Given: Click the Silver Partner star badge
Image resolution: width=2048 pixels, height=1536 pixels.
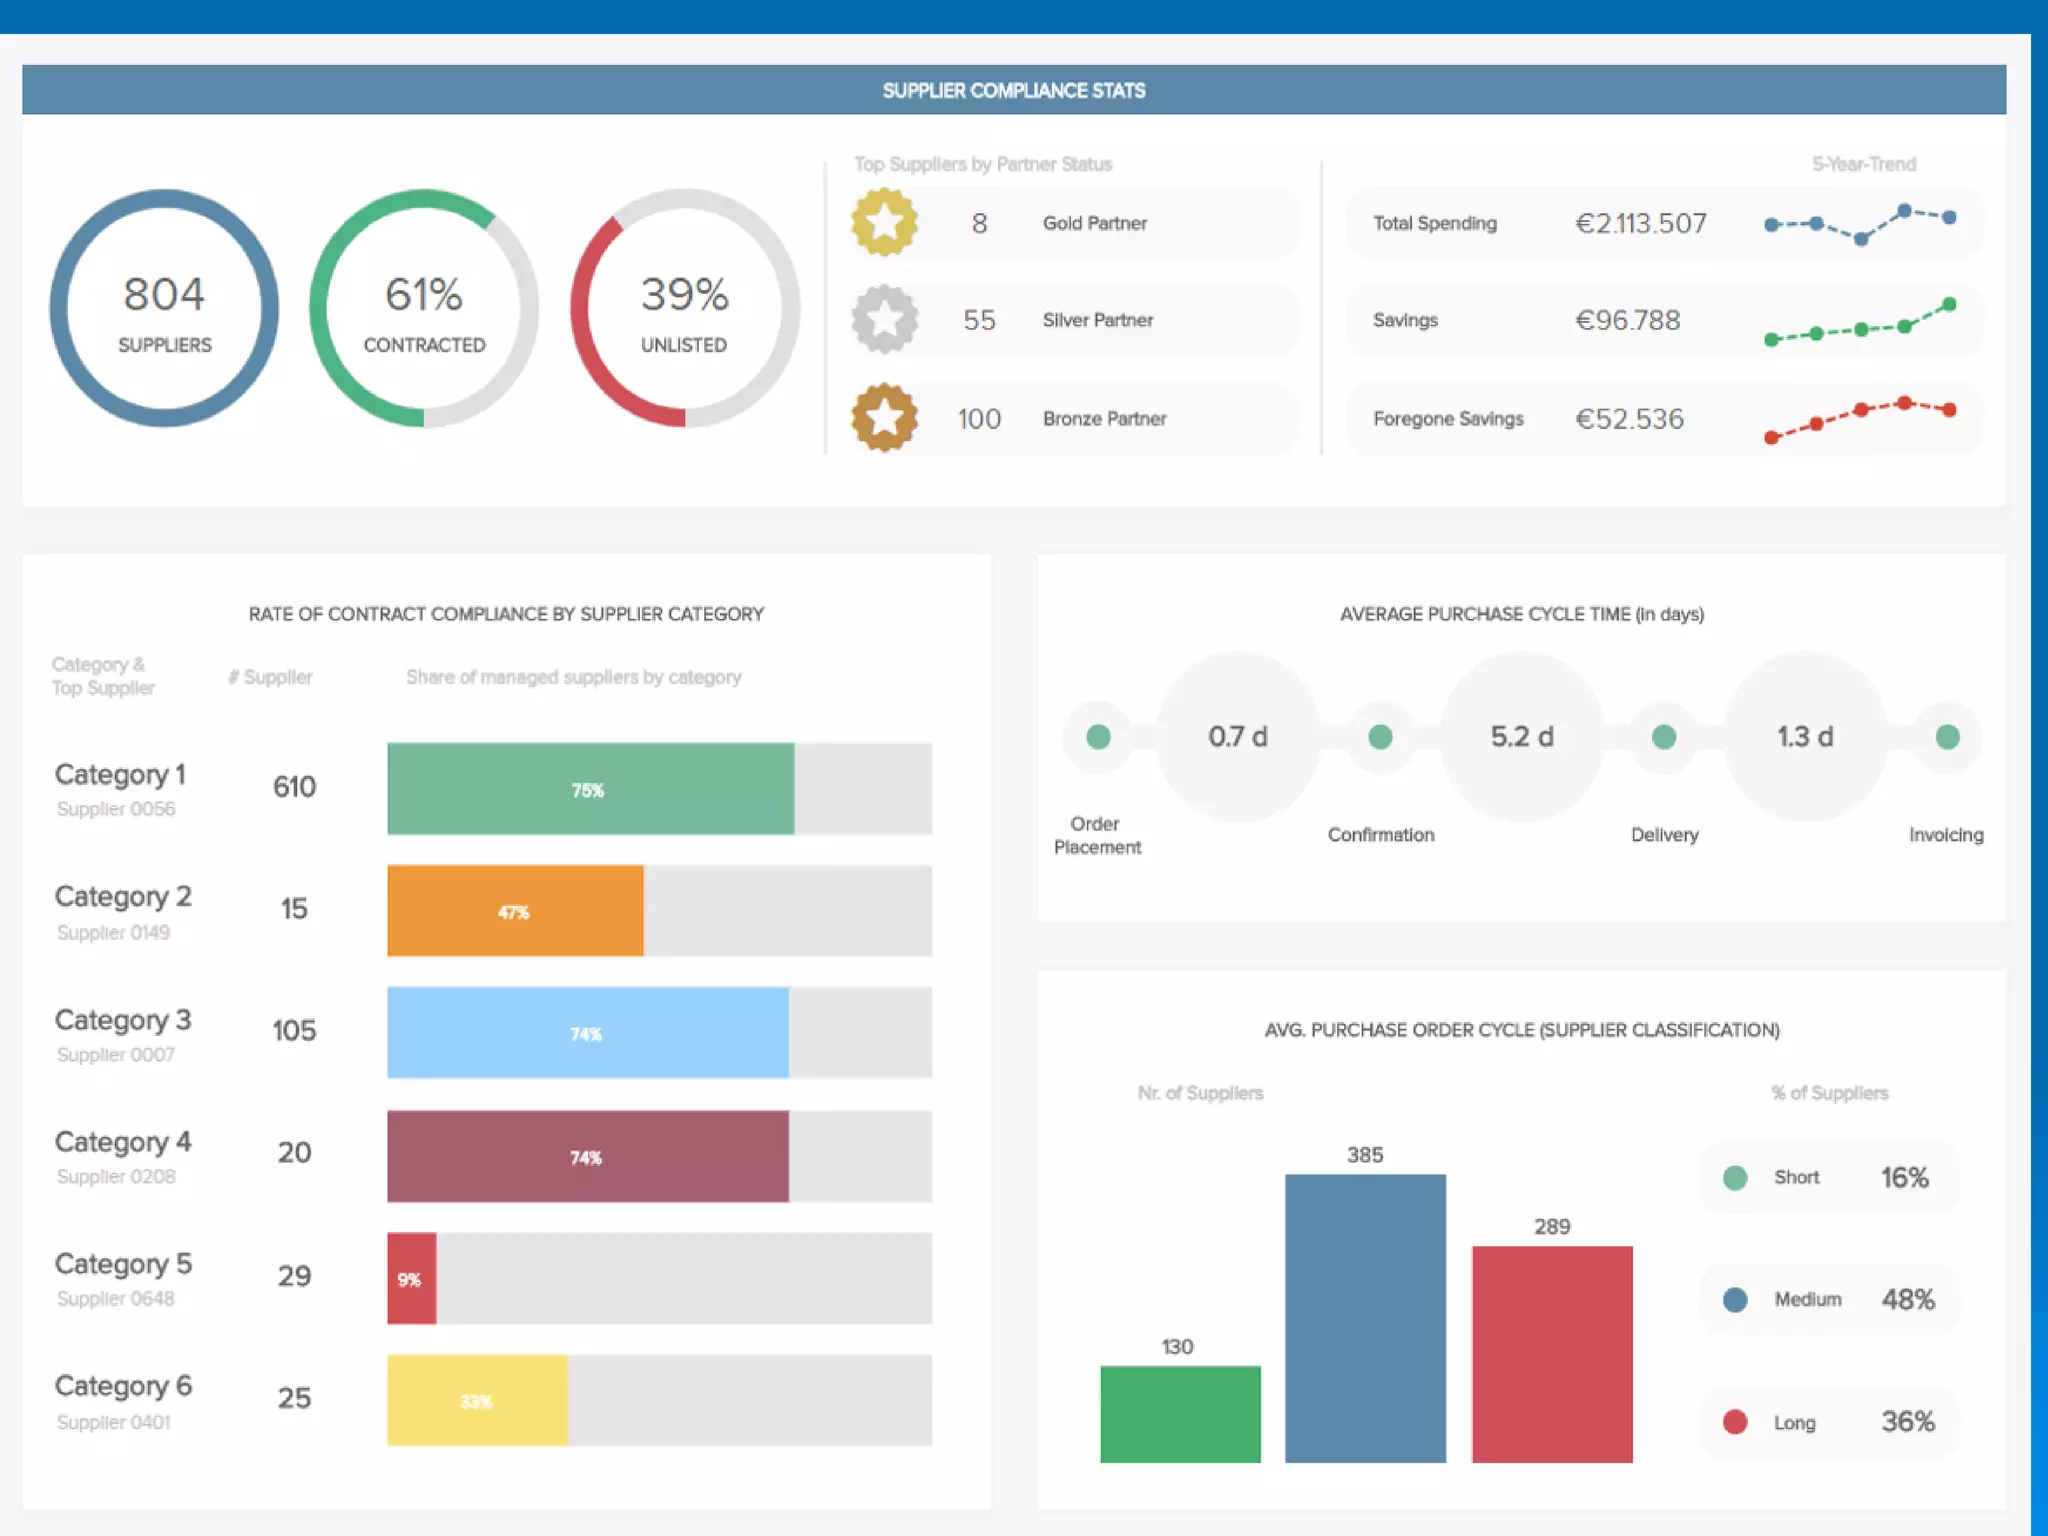Looking at the screenshot, I should tap(884, 320).
